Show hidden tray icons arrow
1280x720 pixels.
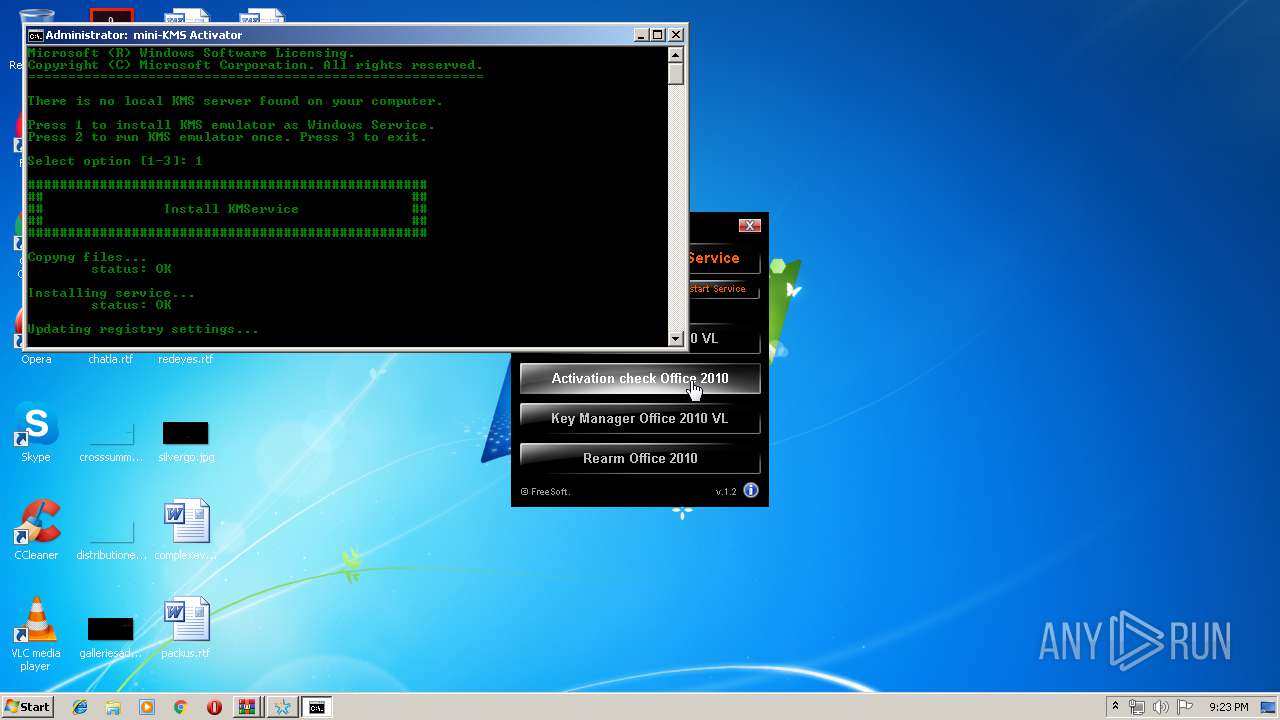[x=1115, y=707]
